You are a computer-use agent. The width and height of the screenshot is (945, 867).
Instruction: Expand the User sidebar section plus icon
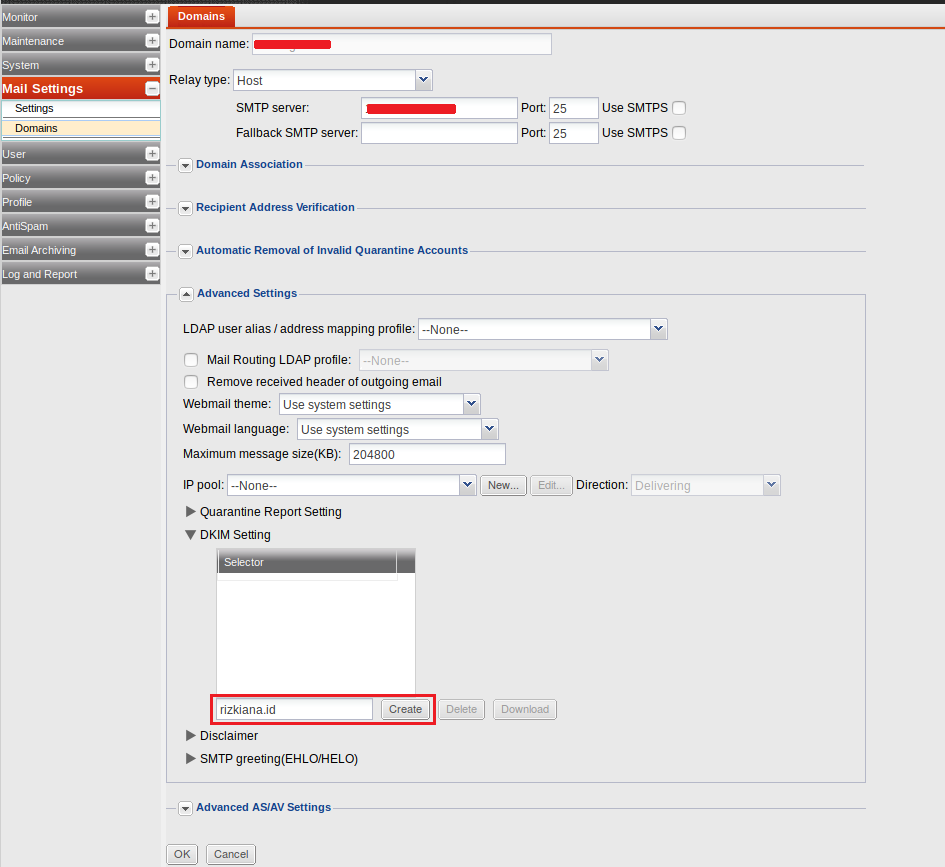tap(151, 153)
